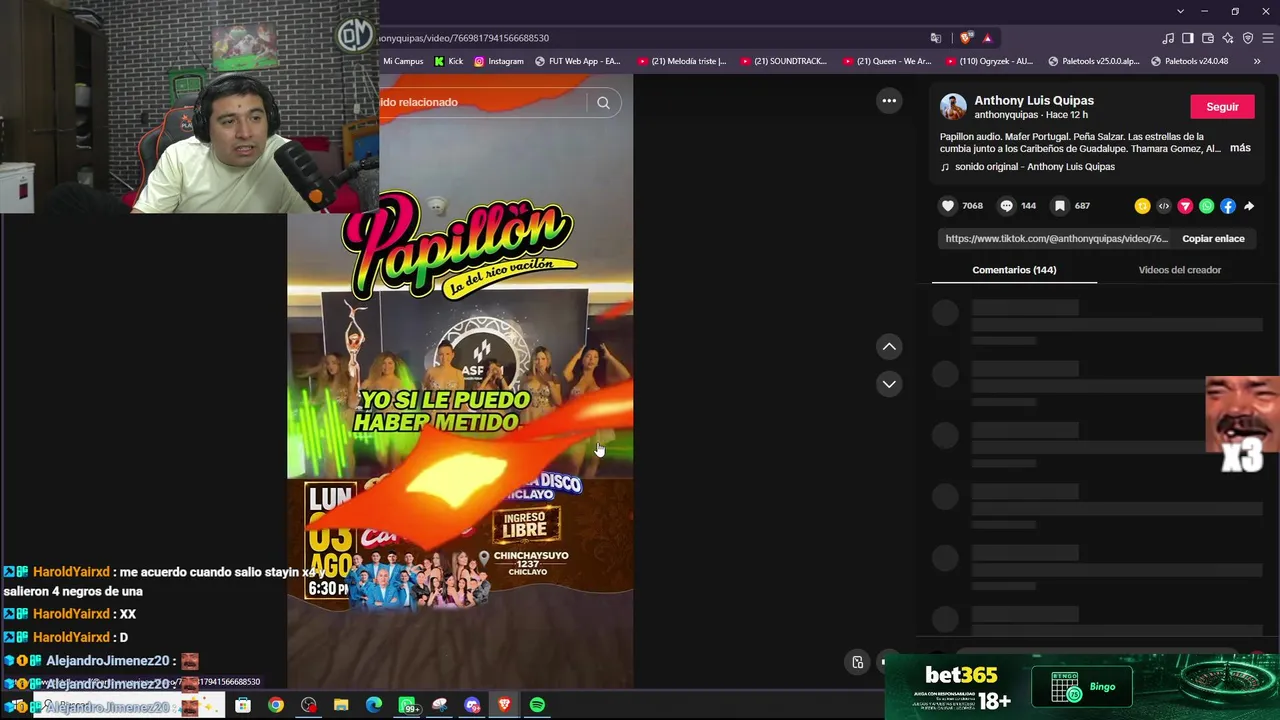Open the Mi Campus bookmark
Viewport: 1280px width, 720px height.
(403, 61)
